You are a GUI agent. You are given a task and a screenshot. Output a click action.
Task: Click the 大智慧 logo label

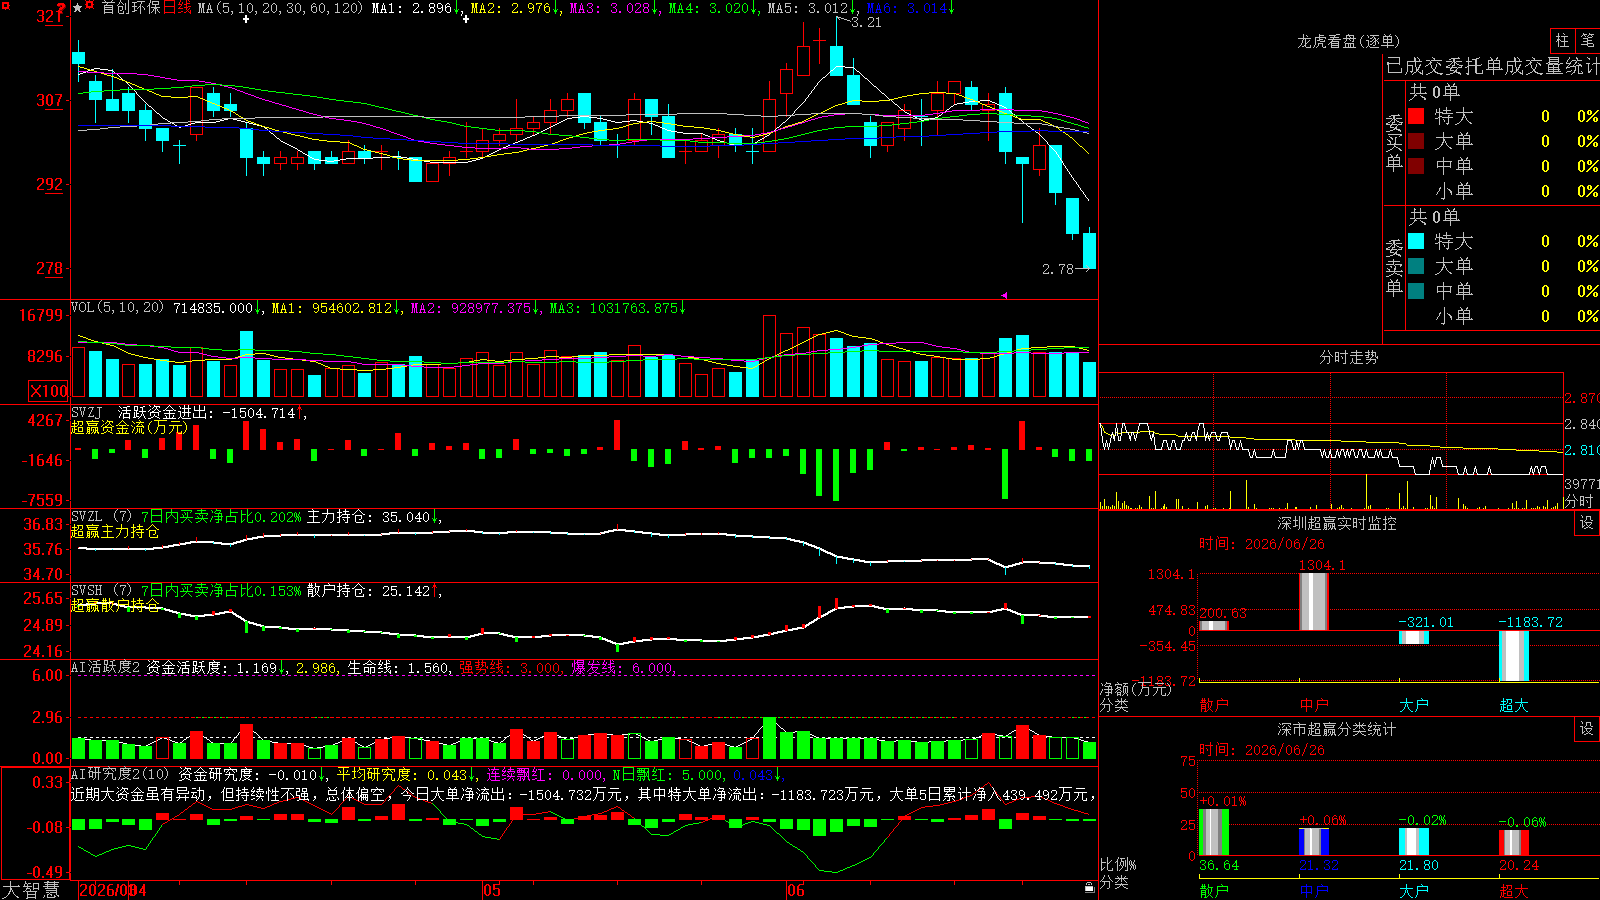tap(31, 890)
